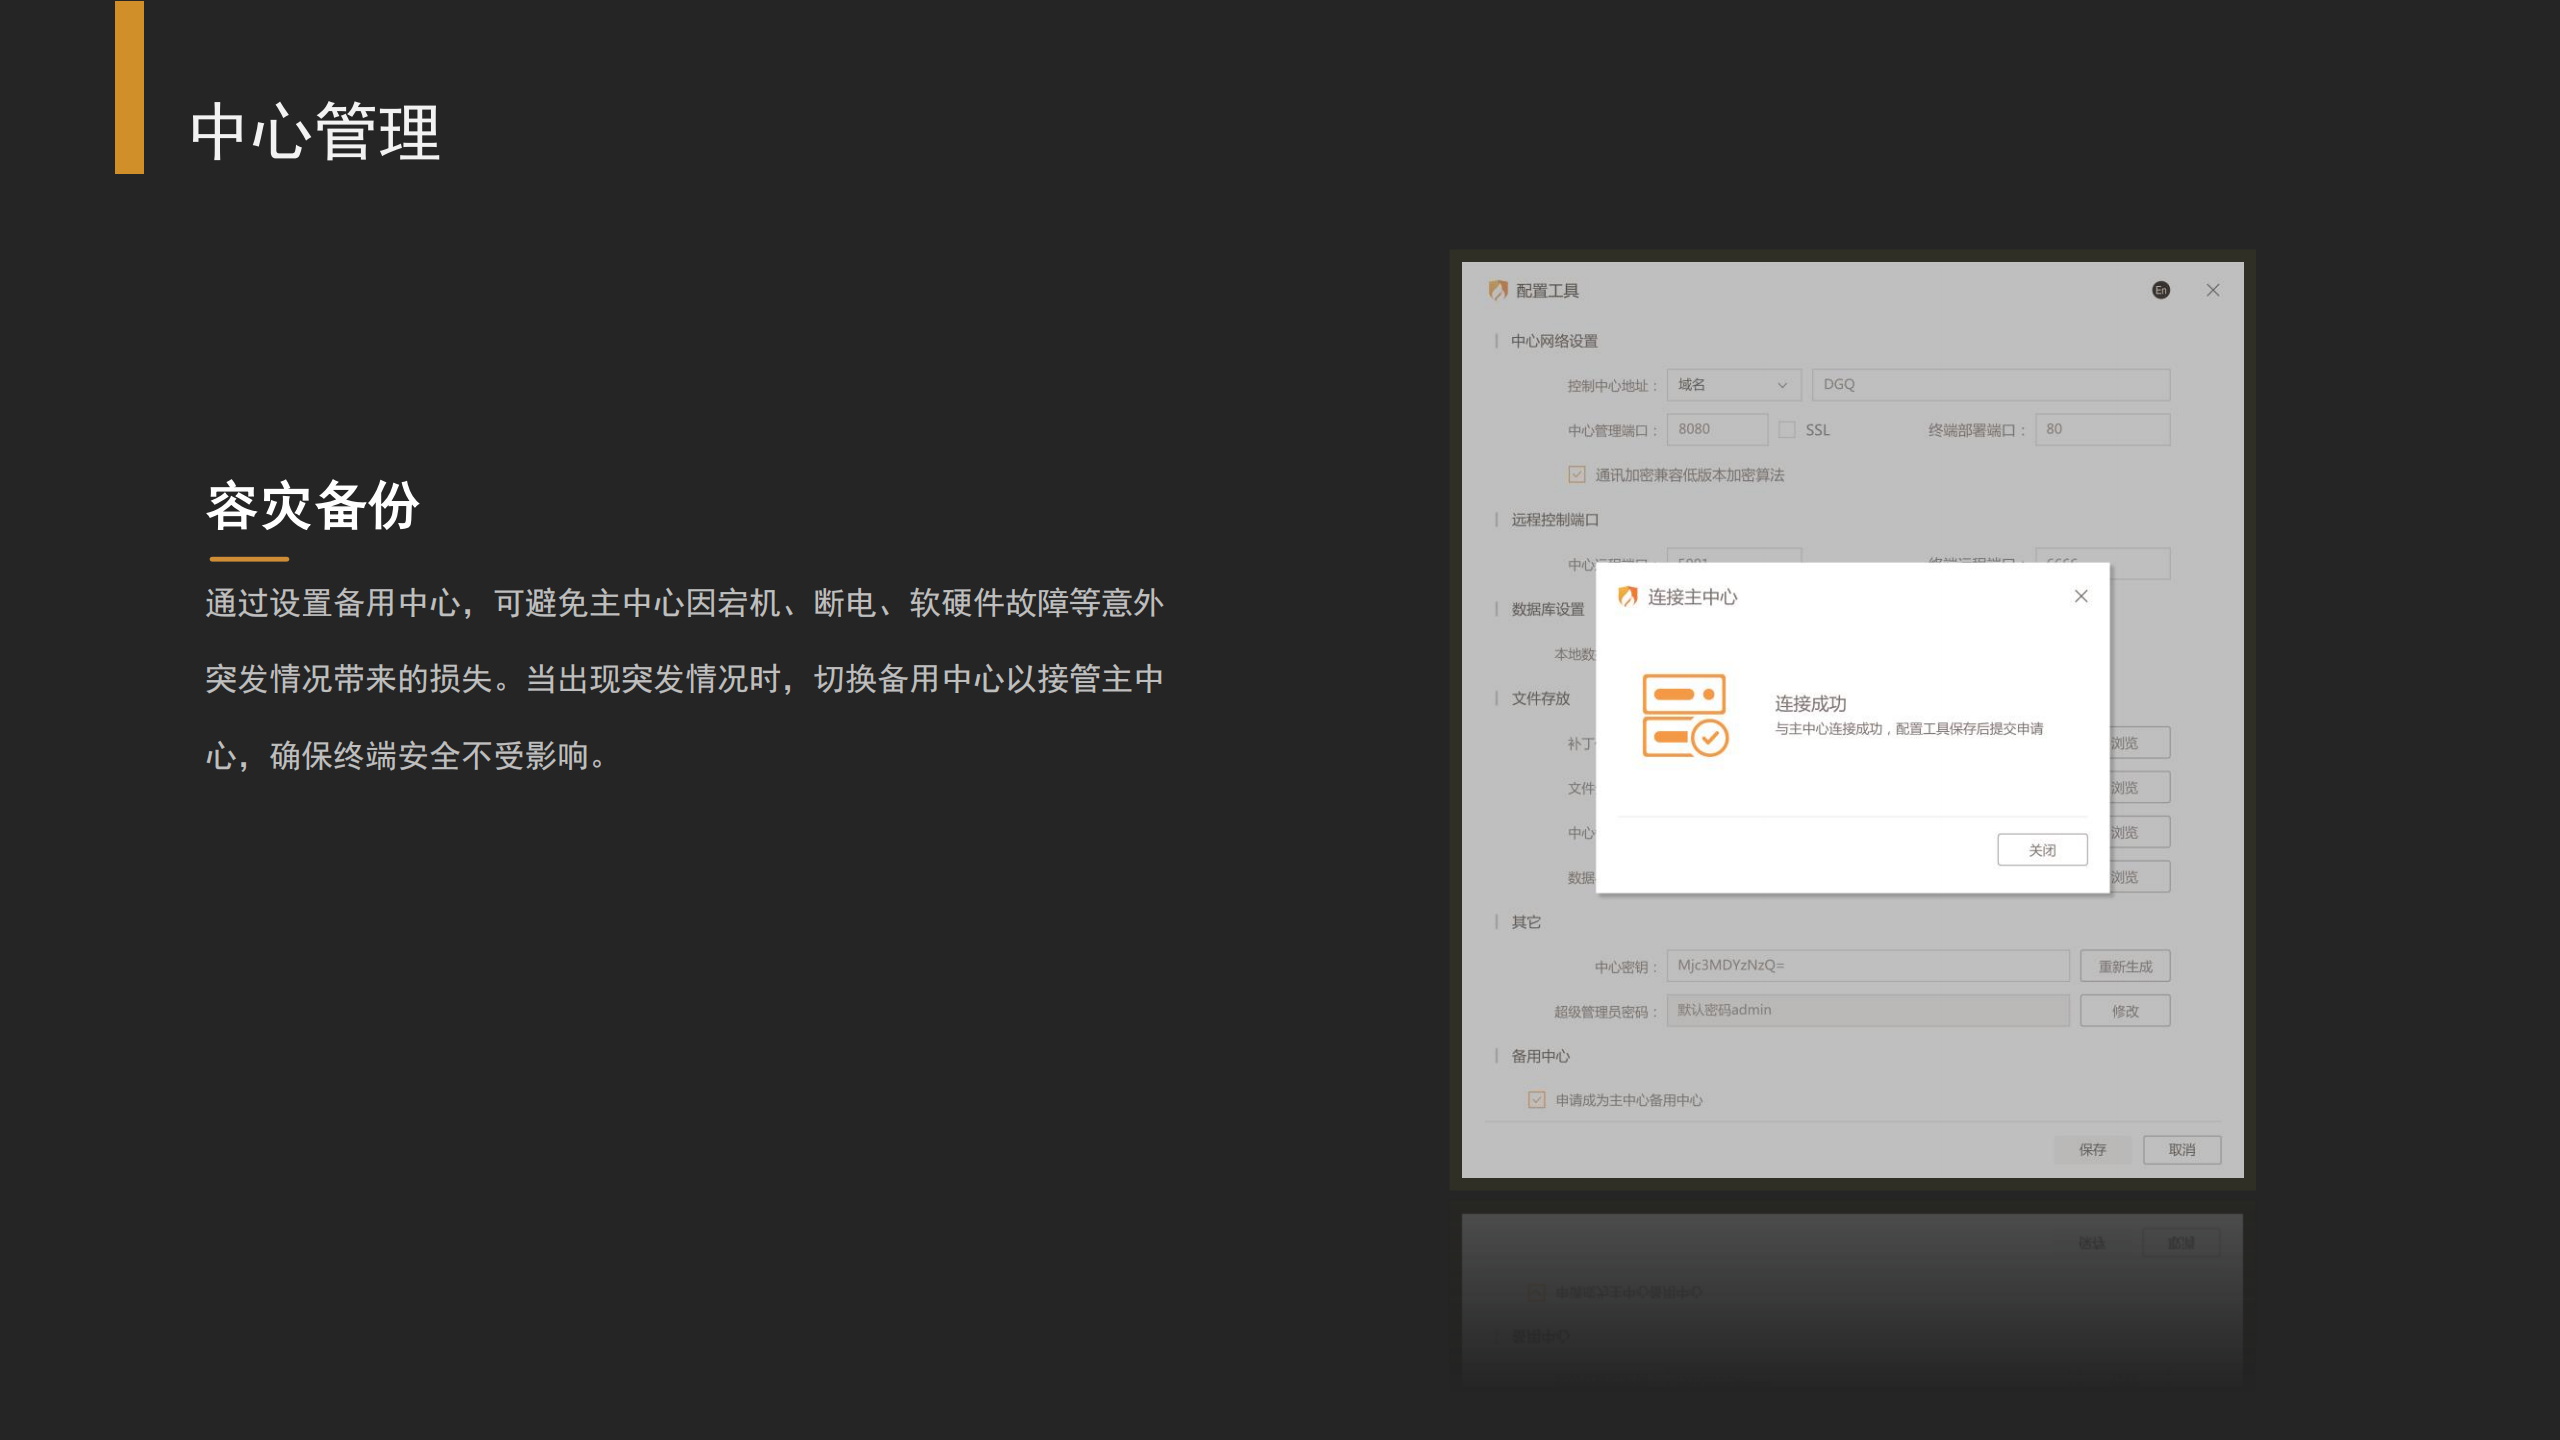Close the 连接主中心 dialog with X
Viewport: 2560px width, 1440px height.
click(x=2081, y=596)
